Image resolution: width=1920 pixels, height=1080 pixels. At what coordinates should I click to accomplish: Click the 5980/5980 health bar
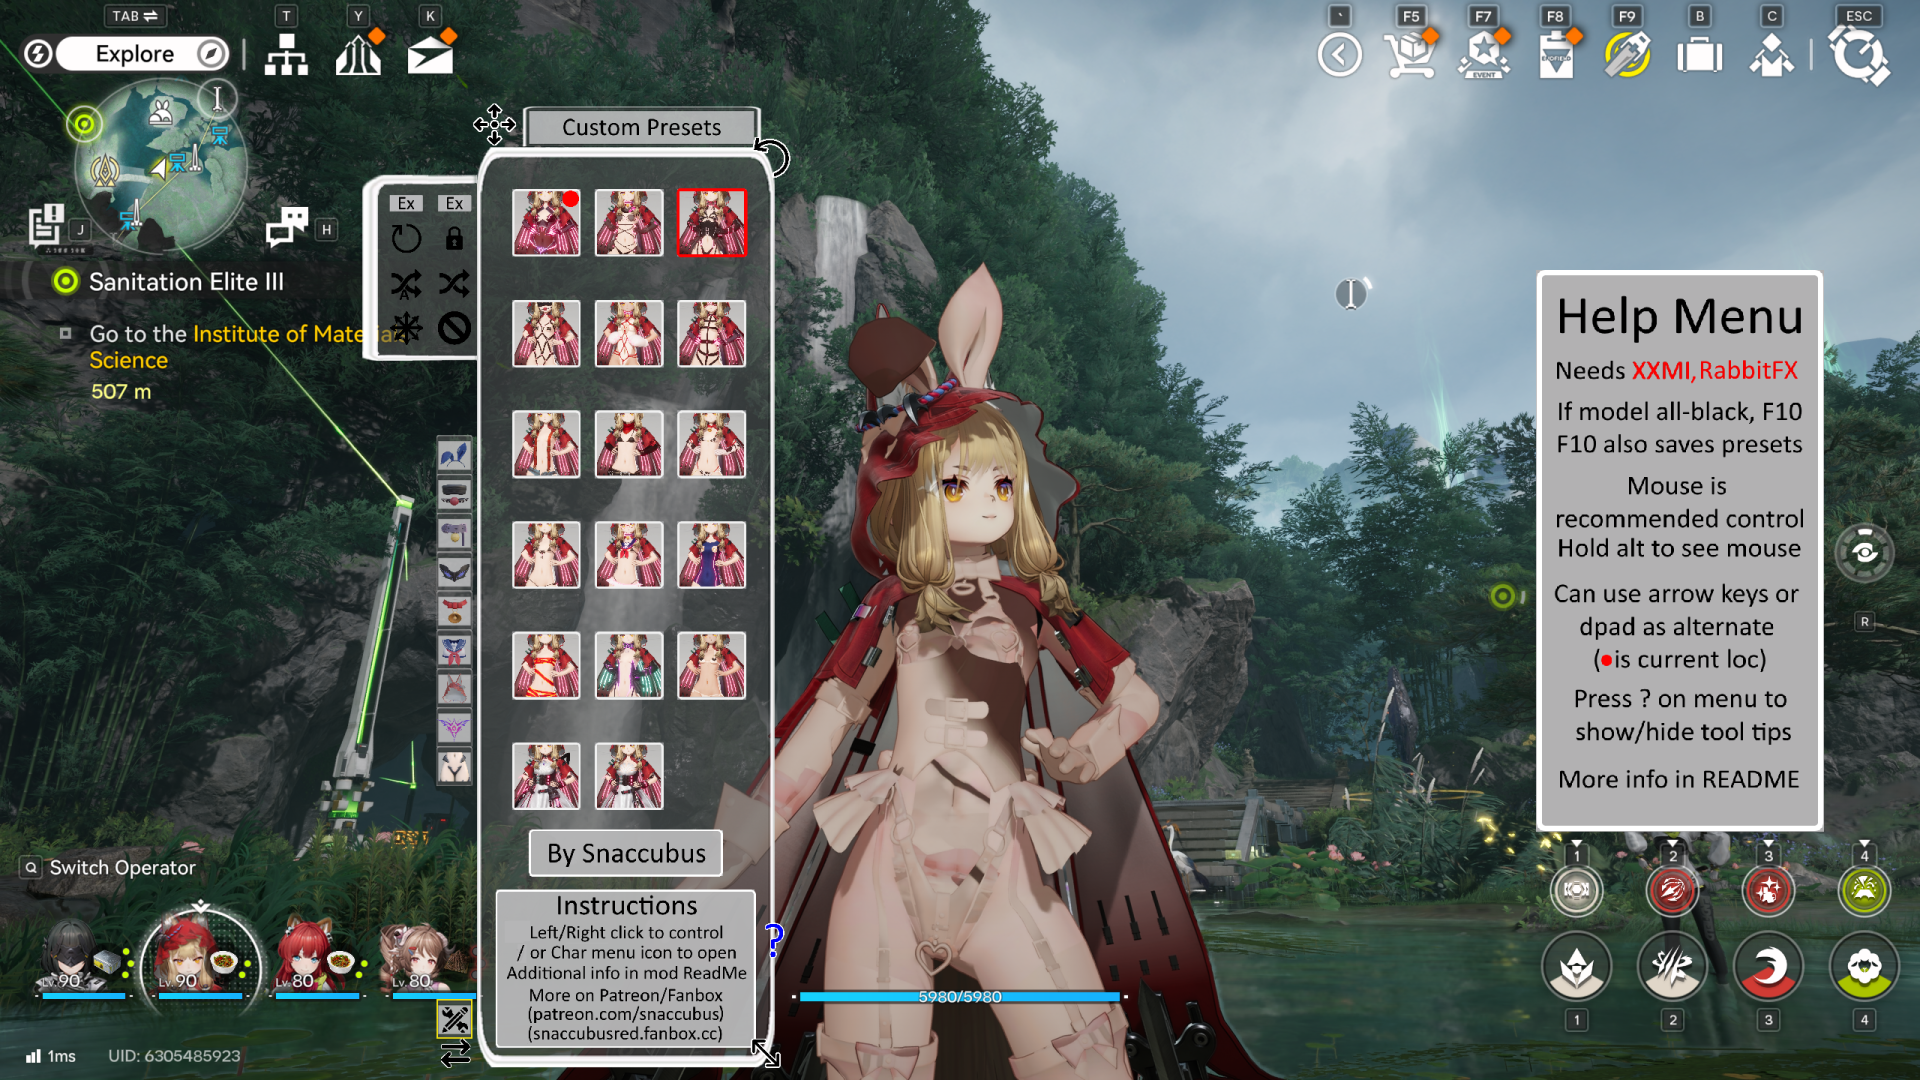tap(960, 996)
